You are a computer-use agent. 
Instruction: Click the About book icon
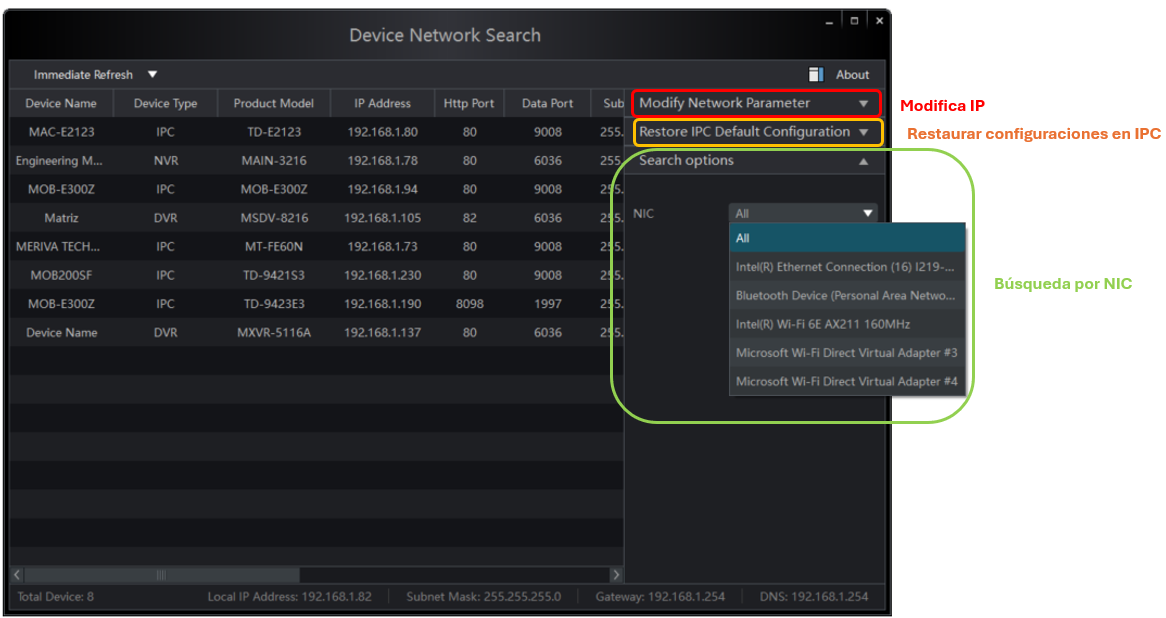(816, 74)
